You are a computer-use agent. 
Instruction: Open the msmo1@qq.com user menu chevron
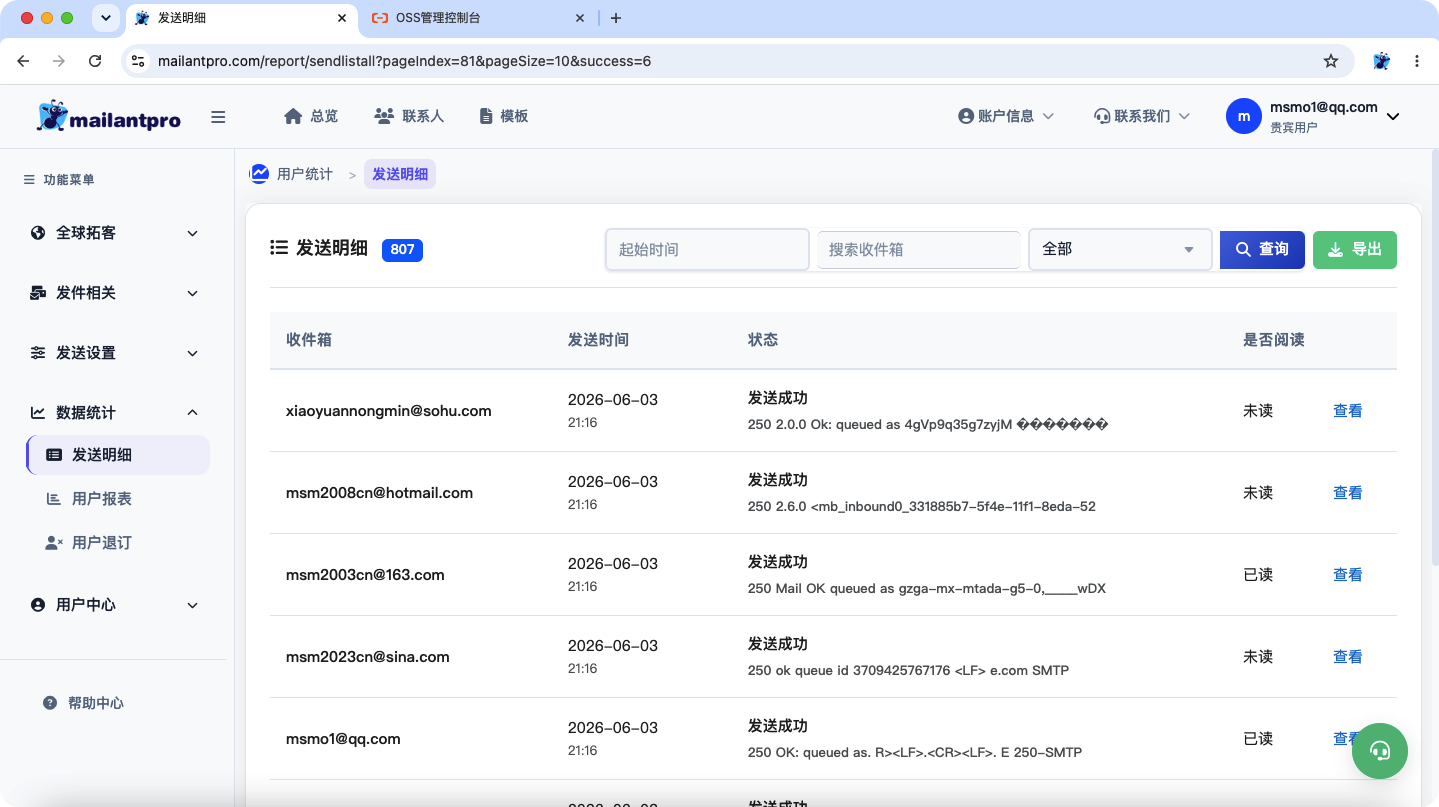tap(1393, 117)
